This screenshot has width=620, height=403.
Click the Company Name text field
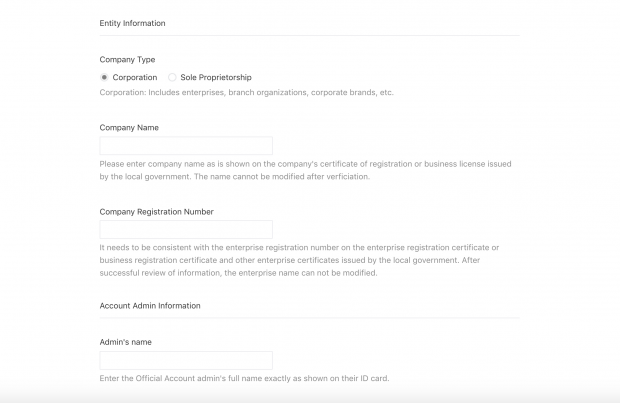click(186, 146)
